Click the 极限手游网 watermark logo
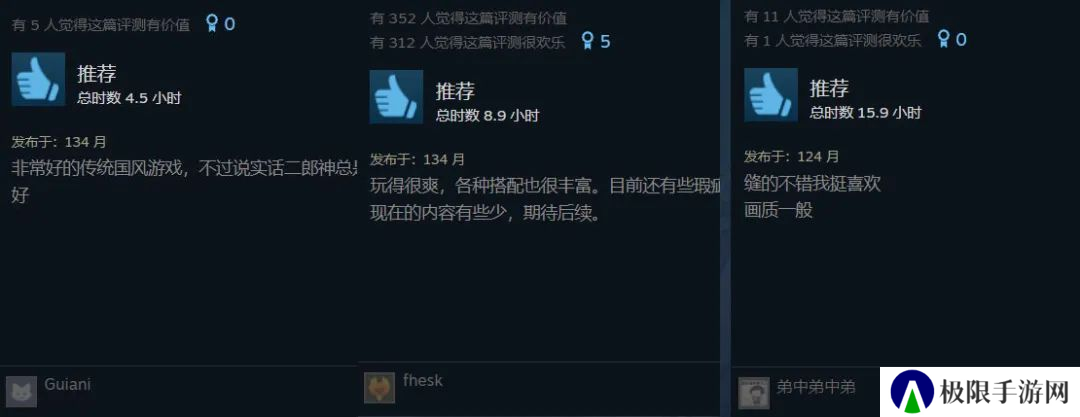This screenshot has width=1080, height=417. (979, 391)
